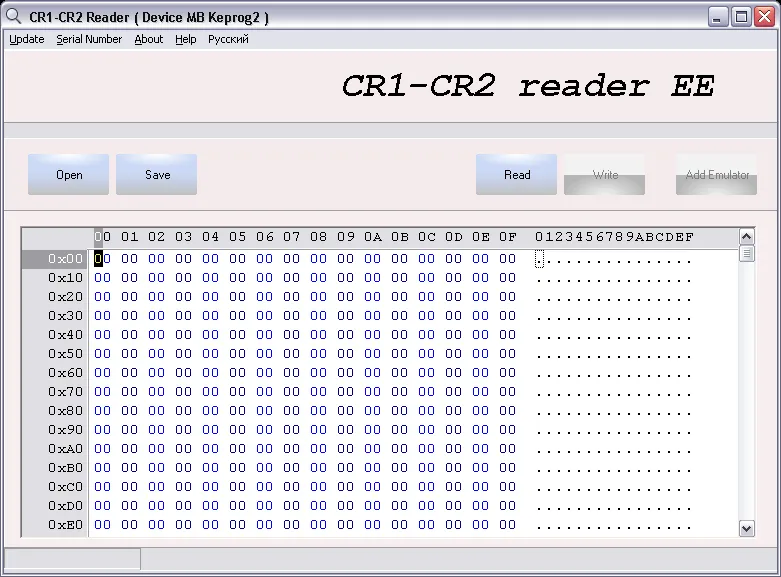Select row header 0x60
The image size is (781, 577).
[55, 372]
